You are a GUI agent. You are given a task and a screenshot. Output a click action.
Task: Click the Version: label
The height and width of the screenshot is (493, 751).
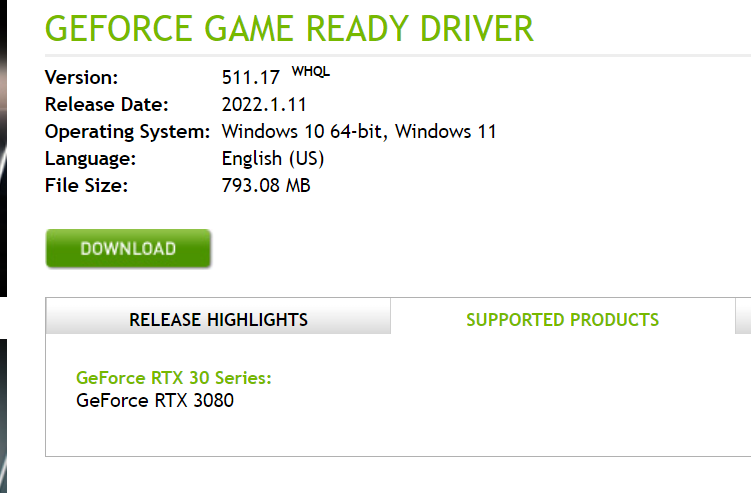pyautogui.click(x=81, y=78)
